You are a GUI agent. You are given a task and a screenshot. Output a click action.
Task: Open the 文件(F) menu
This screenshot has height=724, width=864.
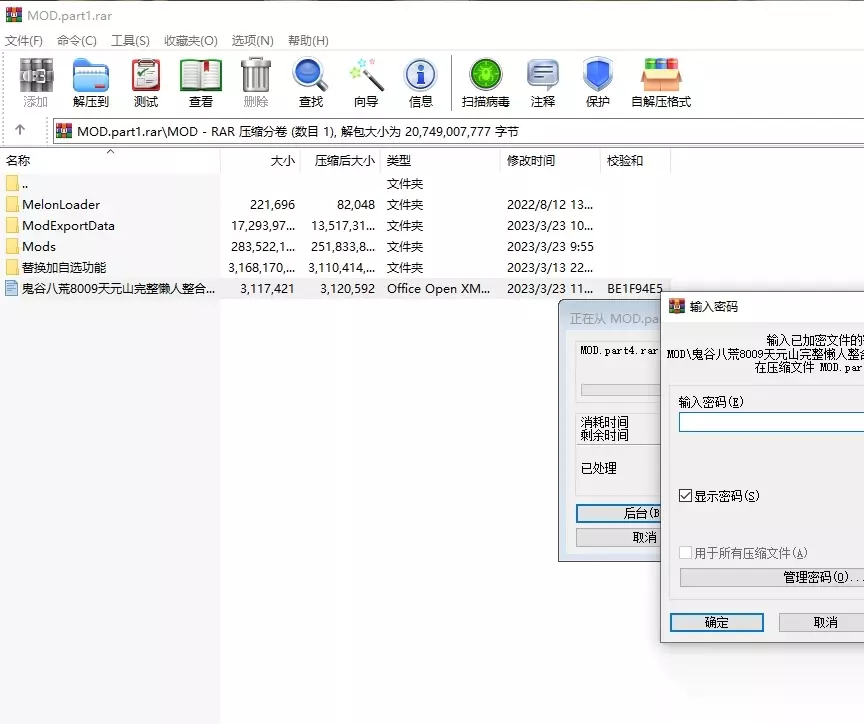tap(24, 41)
